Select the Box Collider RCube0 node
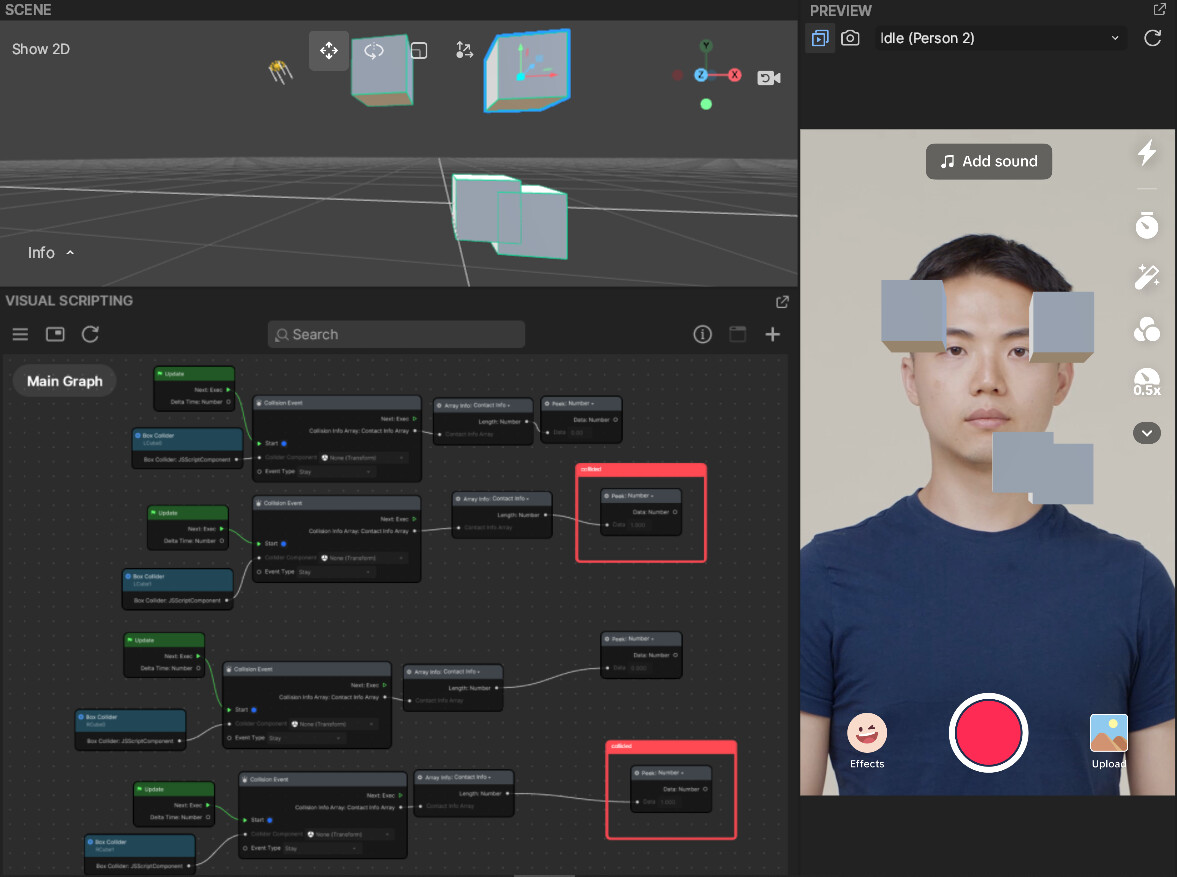The height and width of the screenshot is (877, 1177). click(131, 729)
